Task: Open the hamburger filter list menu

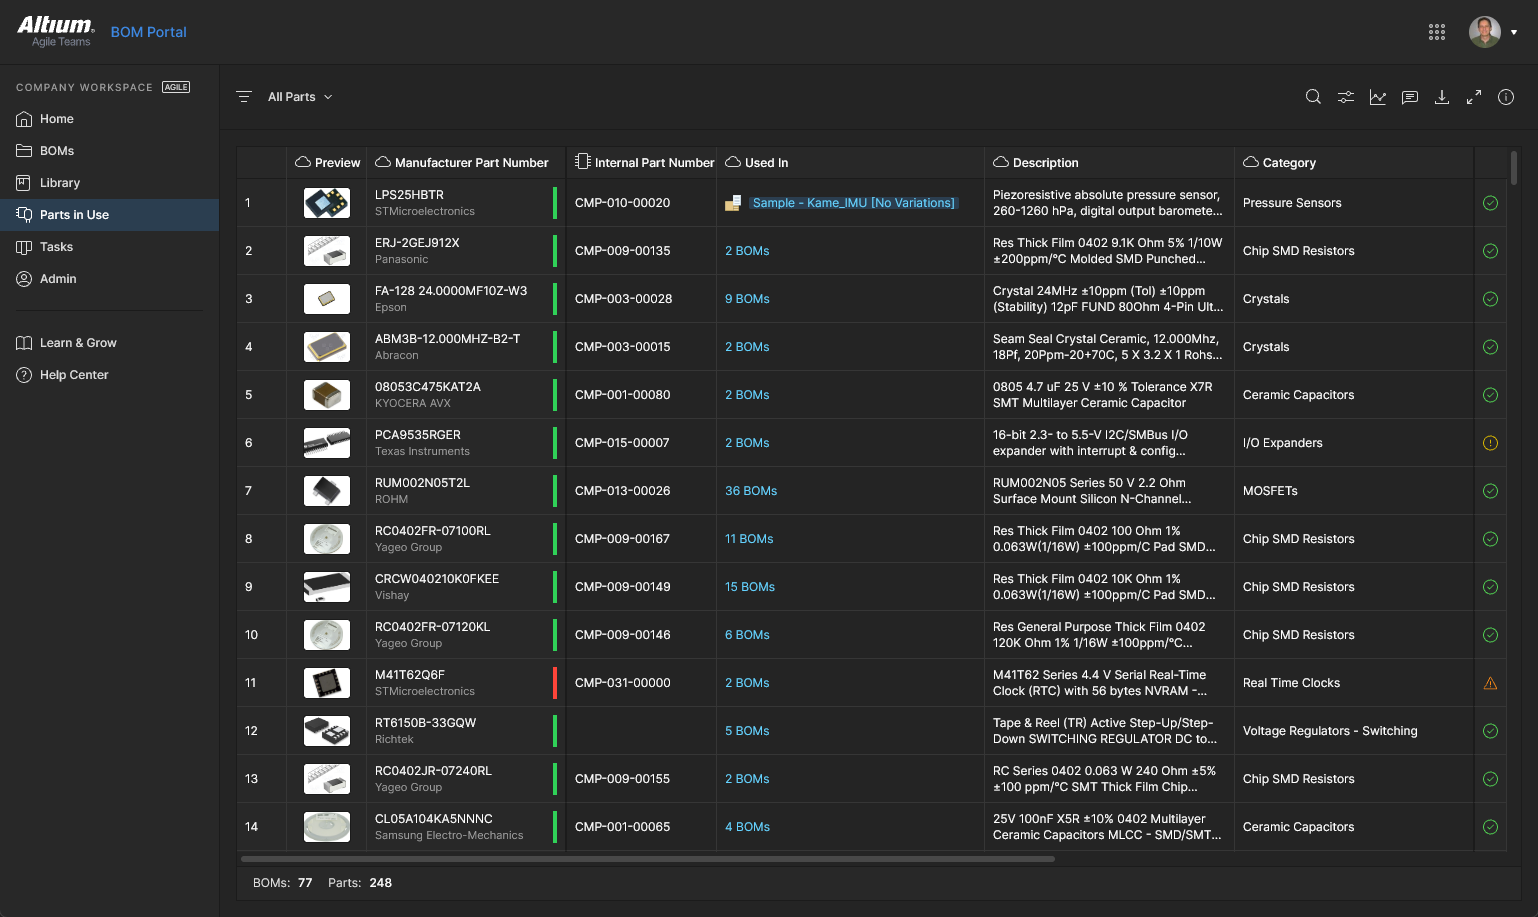Action: (244, 97)
